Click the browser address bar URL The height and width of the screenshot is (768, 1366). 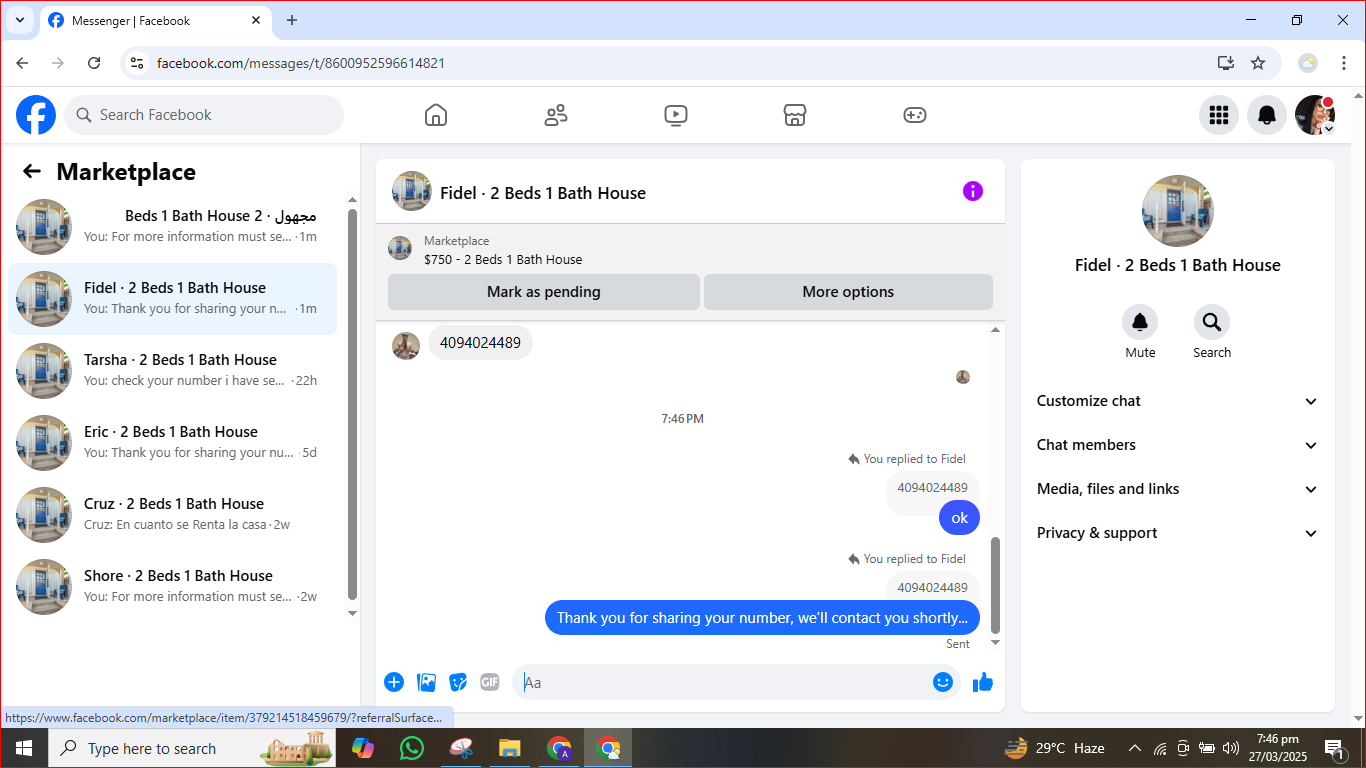pyautogui.click(x=301, y=63)
